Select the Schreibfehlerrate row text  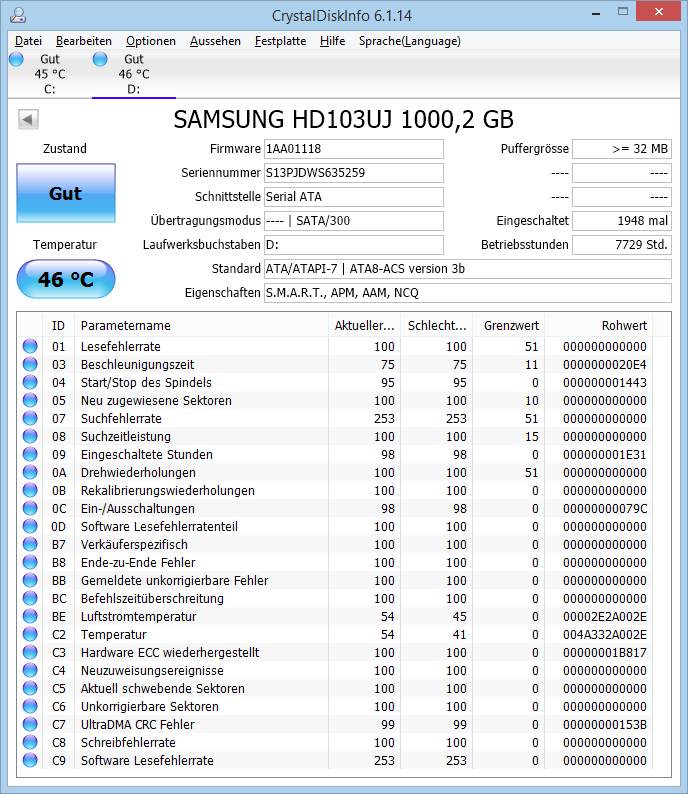pos(128,742)
